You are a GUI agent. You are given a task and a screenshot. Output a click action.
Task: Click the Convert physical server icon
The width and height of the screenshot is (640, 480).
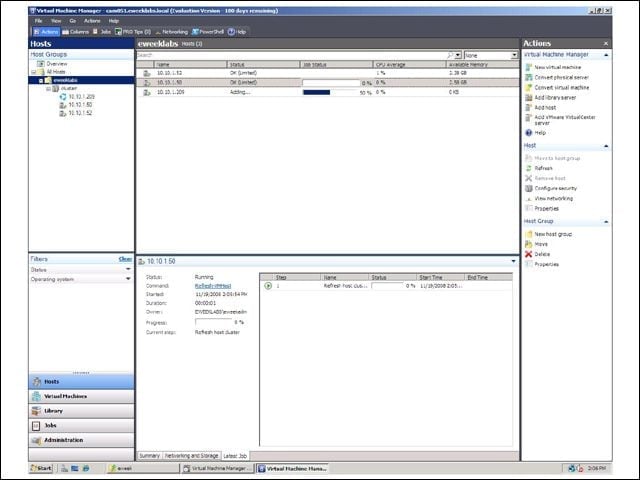click(x=529, y=77)
